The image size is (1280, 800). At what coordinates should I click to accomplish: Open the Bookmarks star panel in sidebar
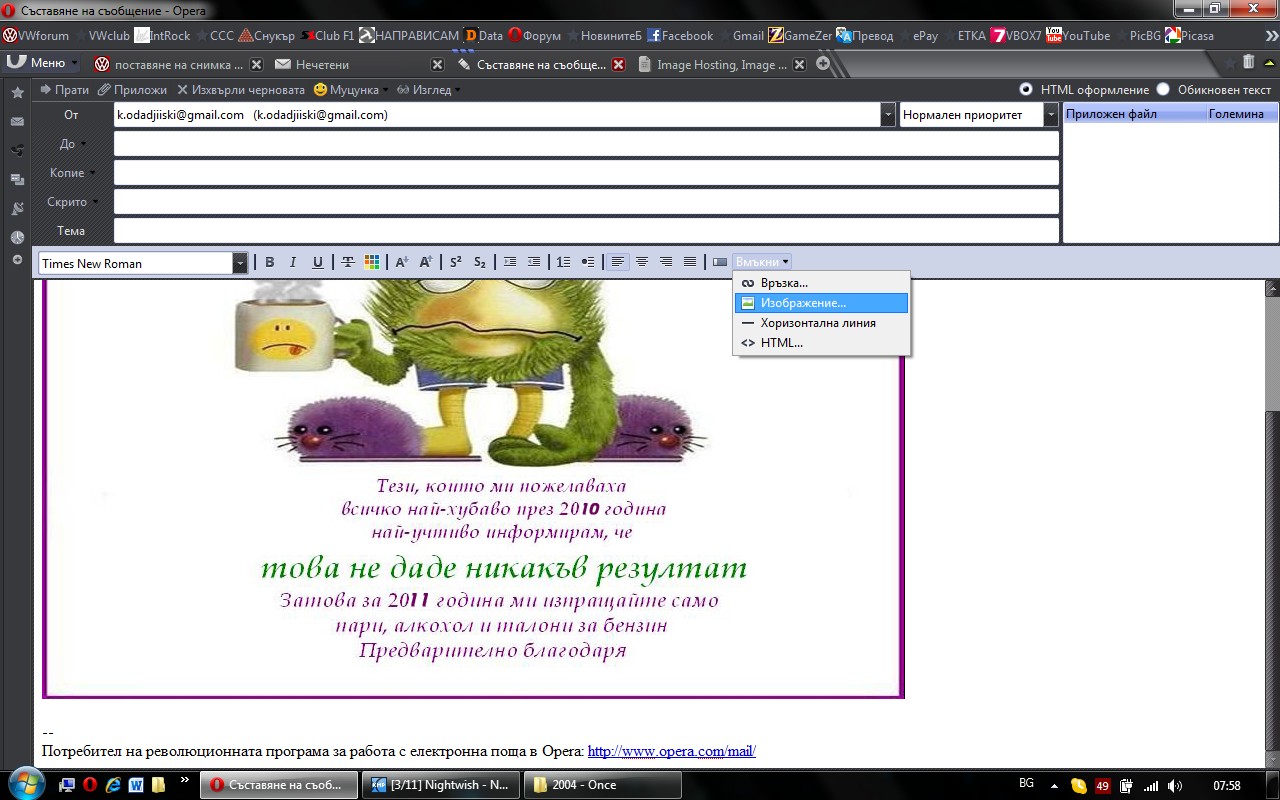pyautogui.click(x=17, y=92)
